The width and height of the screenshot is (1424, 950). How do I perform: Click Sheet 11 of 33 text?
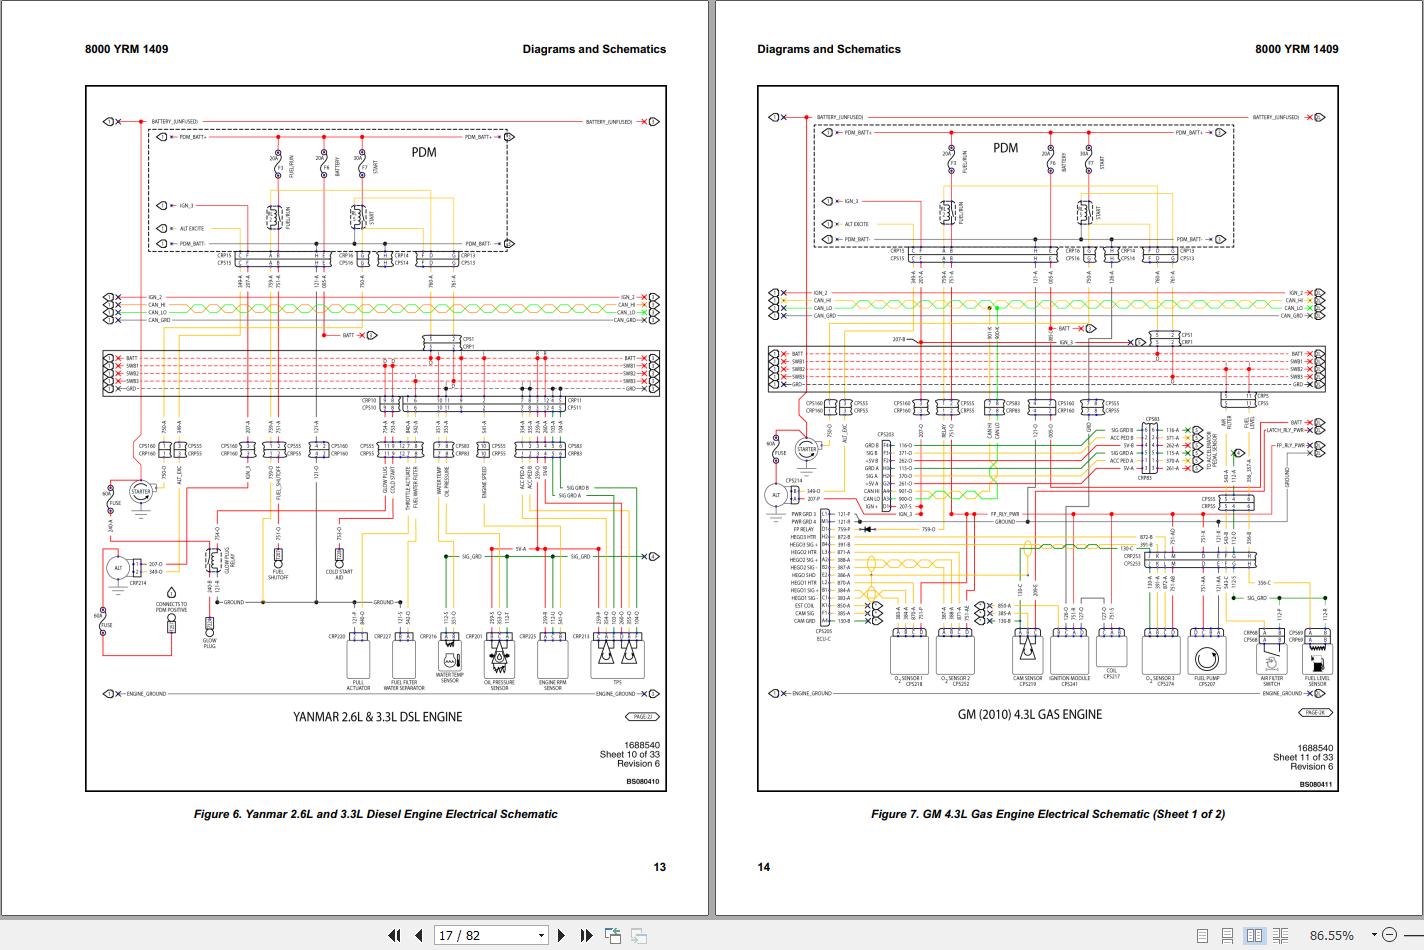point(1303,757)
